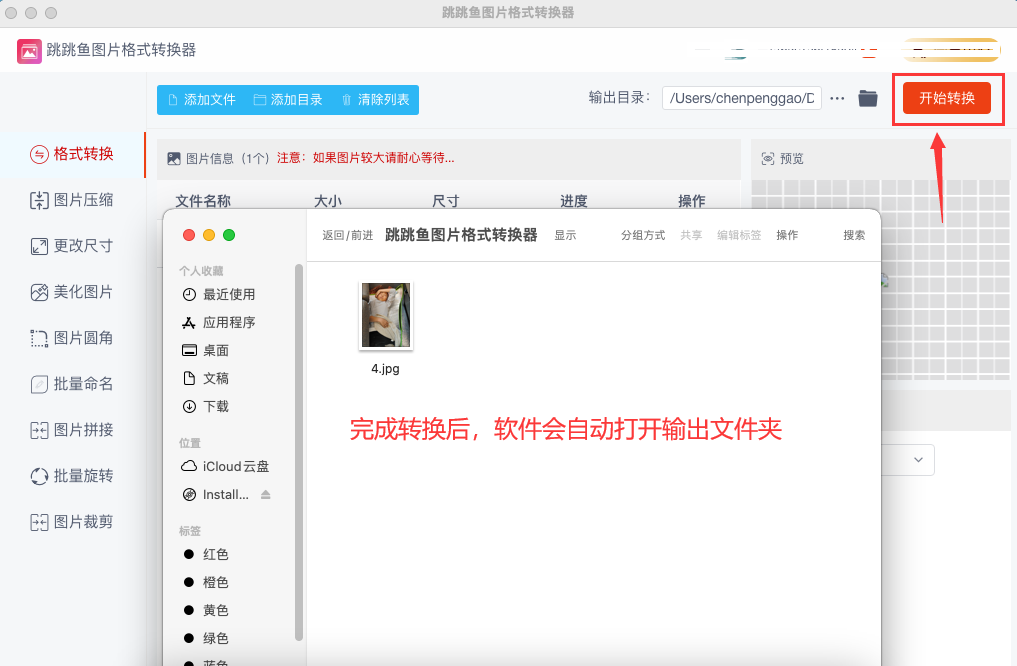Open 图片压缩 image compression tool
The image size is (1017, 666).
click(72, 200)
